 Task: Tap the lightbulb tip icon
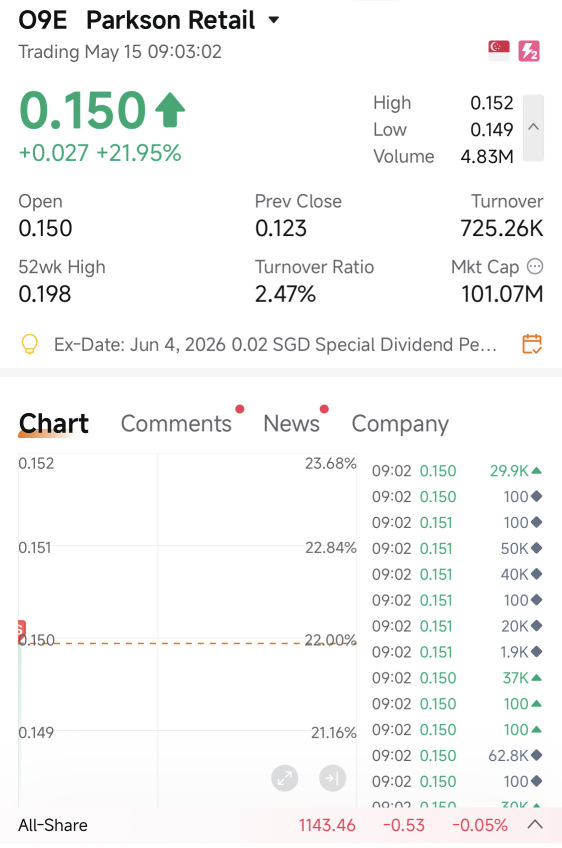click(x=30, y=344)
